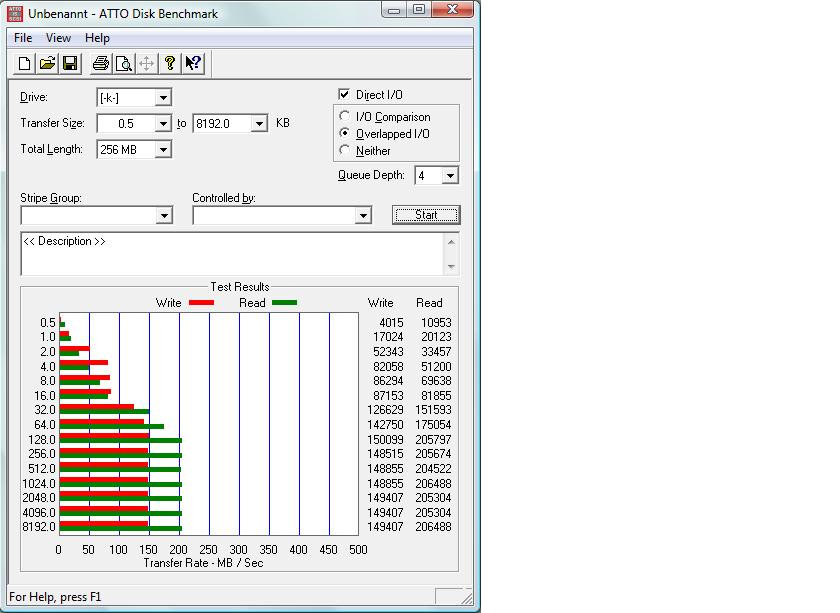Click the write value 150099
840x613 pixels.
click(x=385, y=439)
